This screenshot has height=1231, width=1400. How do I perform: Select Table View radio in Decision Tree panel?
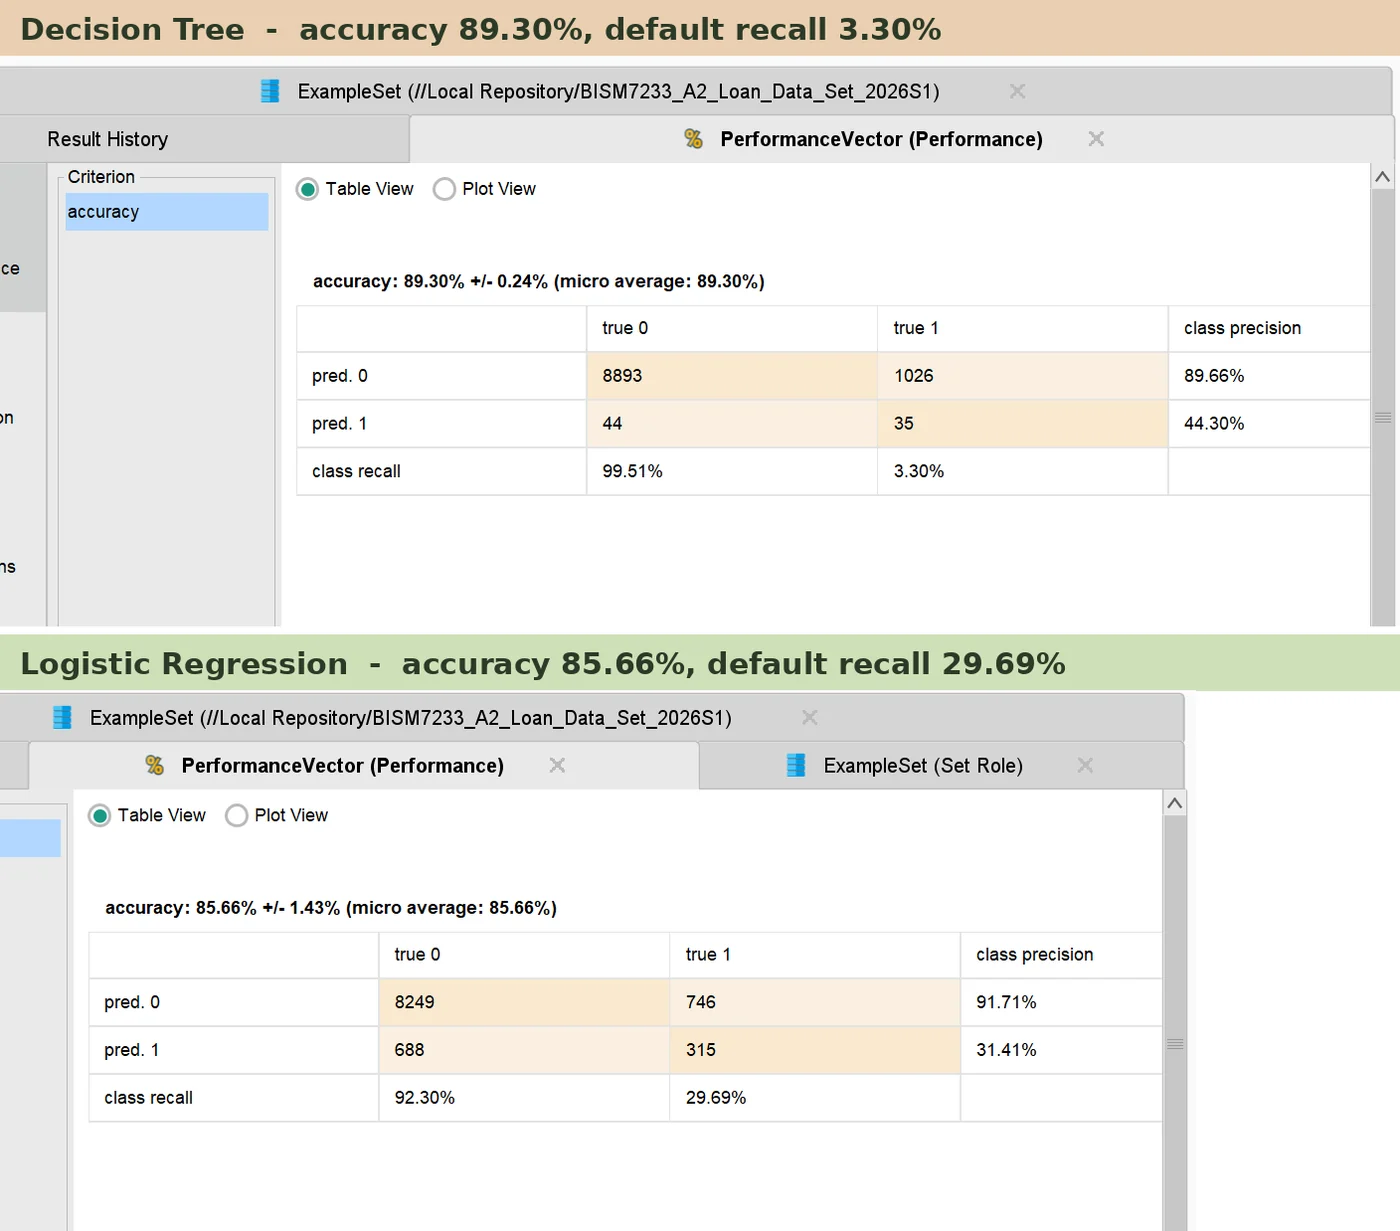308,189
